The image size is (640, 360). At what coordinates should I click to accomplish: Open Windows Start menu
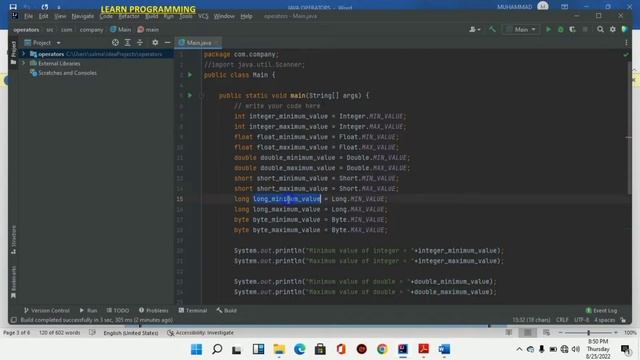pos(196,349)
